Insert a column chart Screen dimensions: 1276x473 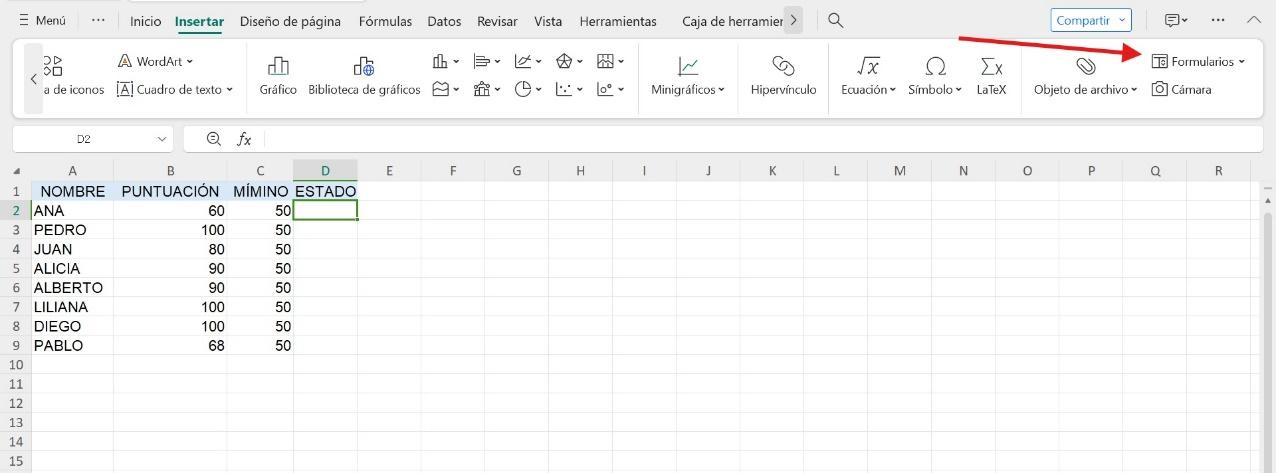click(441, 62)
